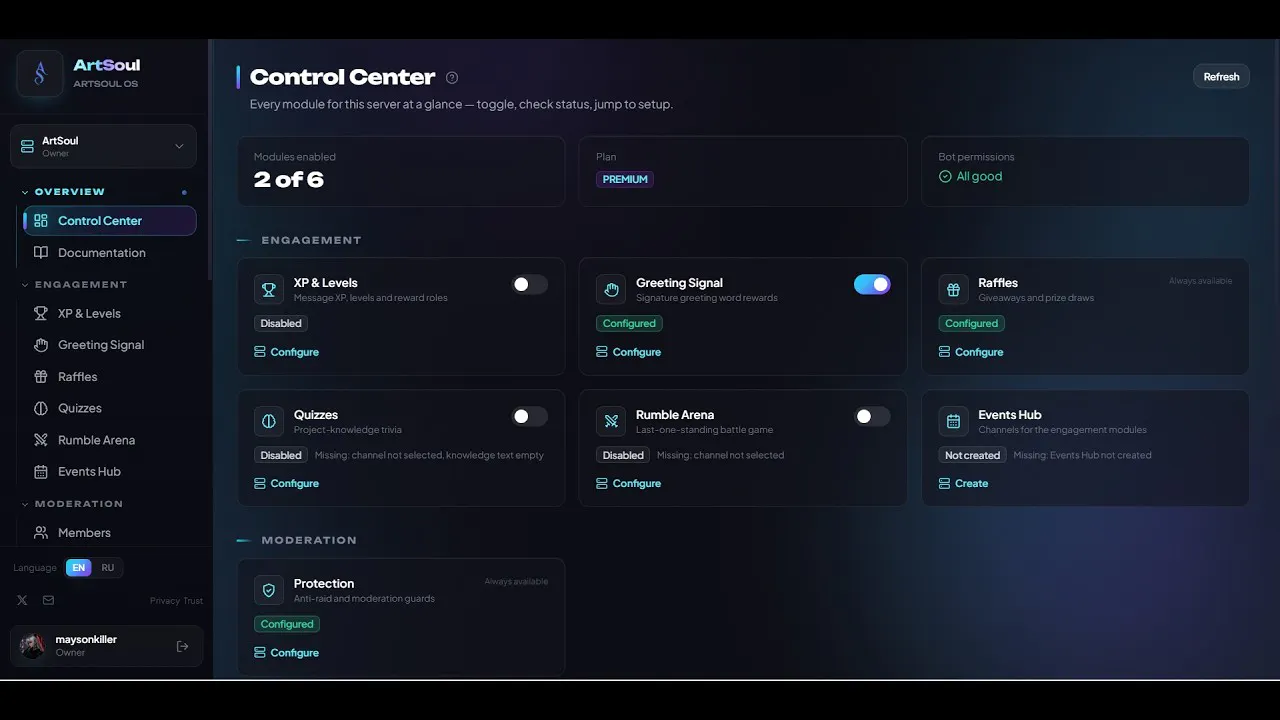This screenshot has height=720, width=1280.
Task: Collapse the ENGAGEMENT group in main panel
Action: pyautogui.click(x=300, y=240)
